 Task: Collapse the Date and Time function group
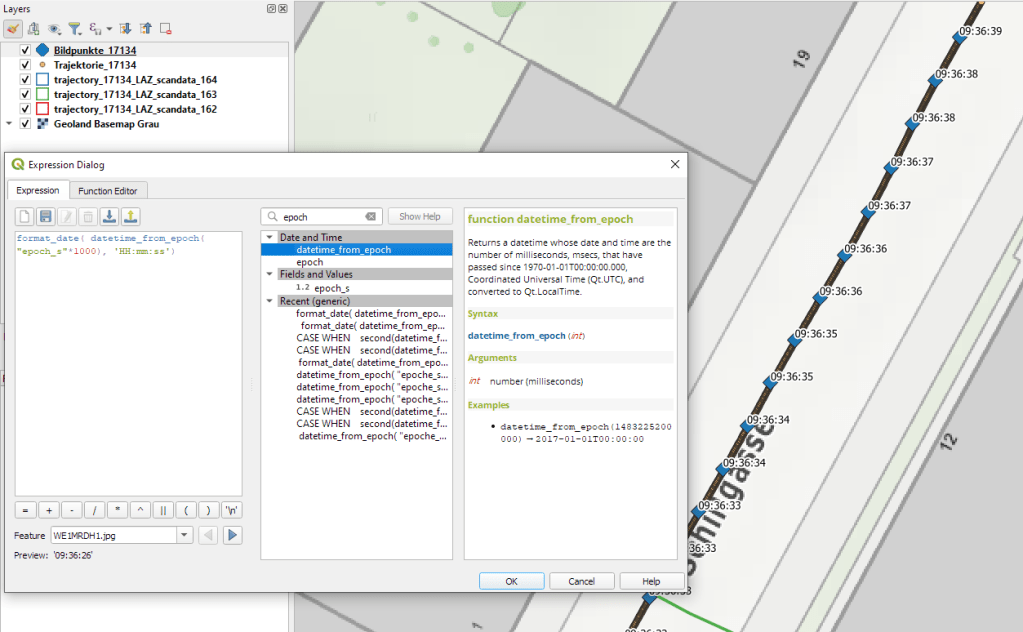(x=269, y=238)
